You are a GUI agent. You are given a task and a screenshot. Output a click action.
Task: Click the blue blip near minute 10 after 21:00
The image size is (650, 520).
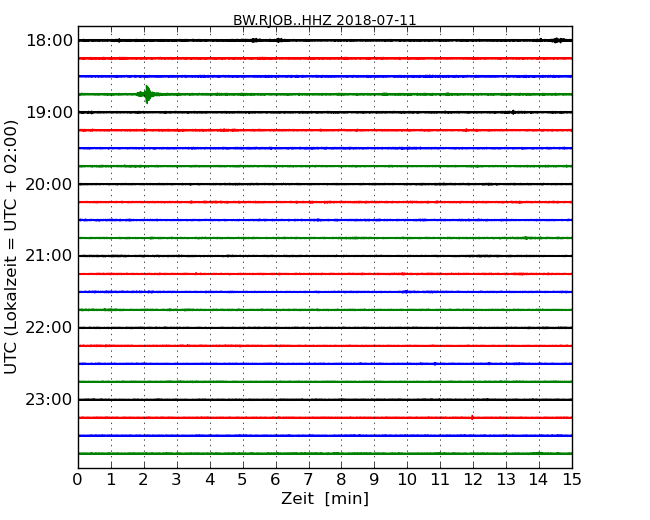[406, 292]
